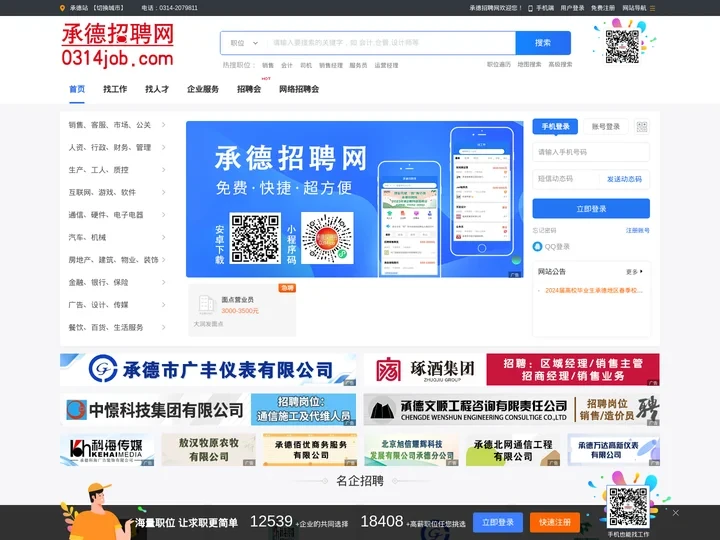Click 忘记密码 link
This screenshot has width=720, height=540.
pos(545,231)
